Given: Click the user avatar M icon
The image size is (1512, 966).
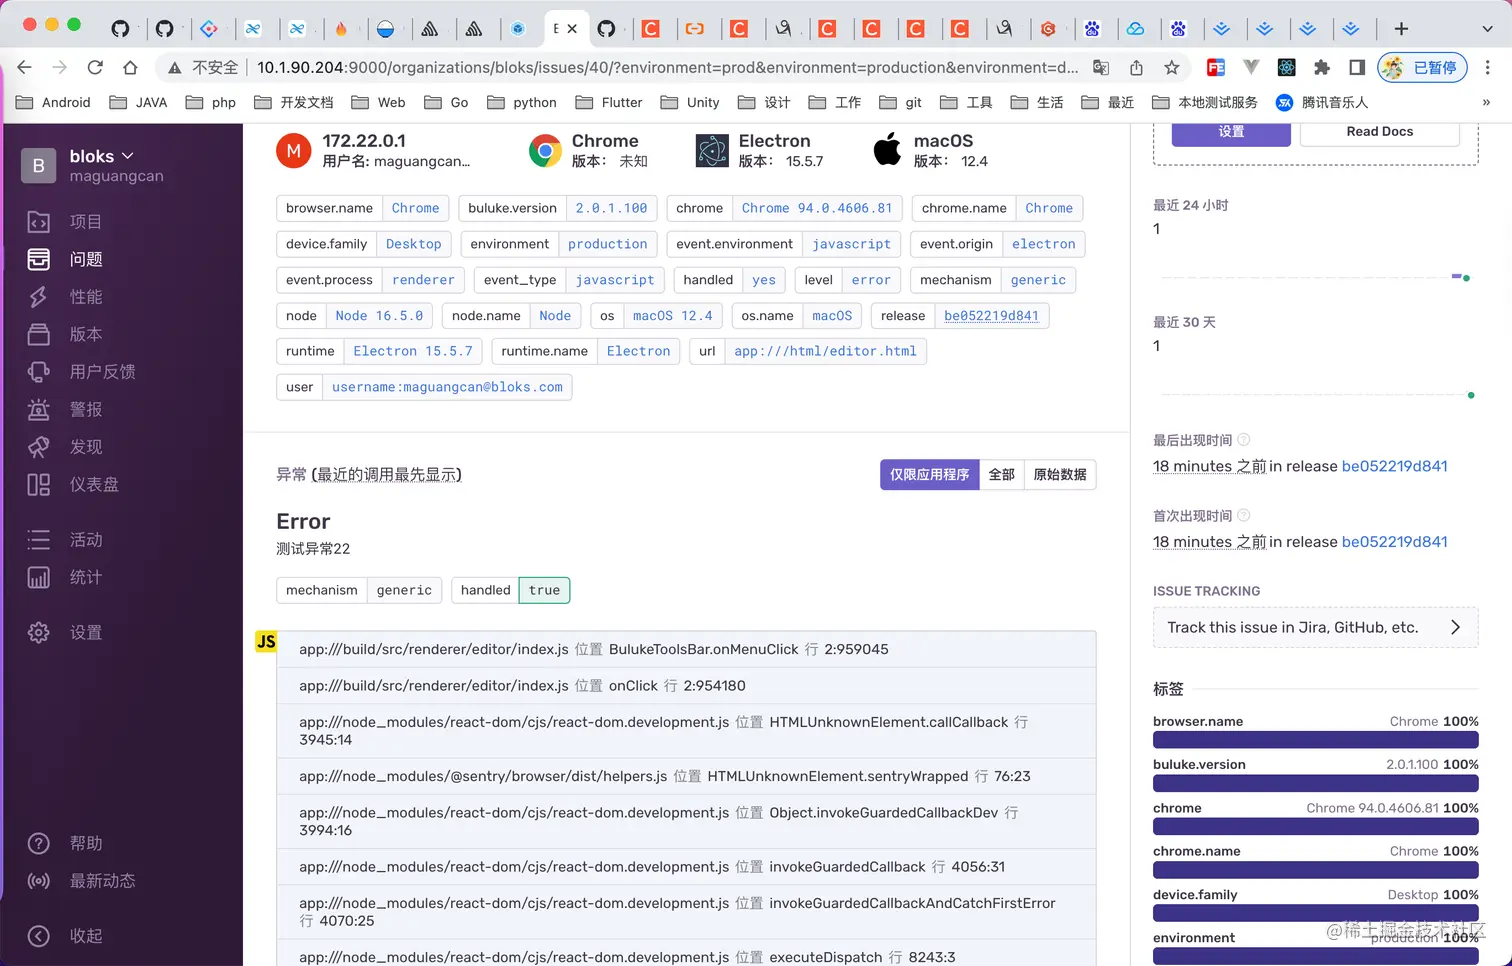Looking at the screenshot, I should pyautogui.click(x=293, y=151).
